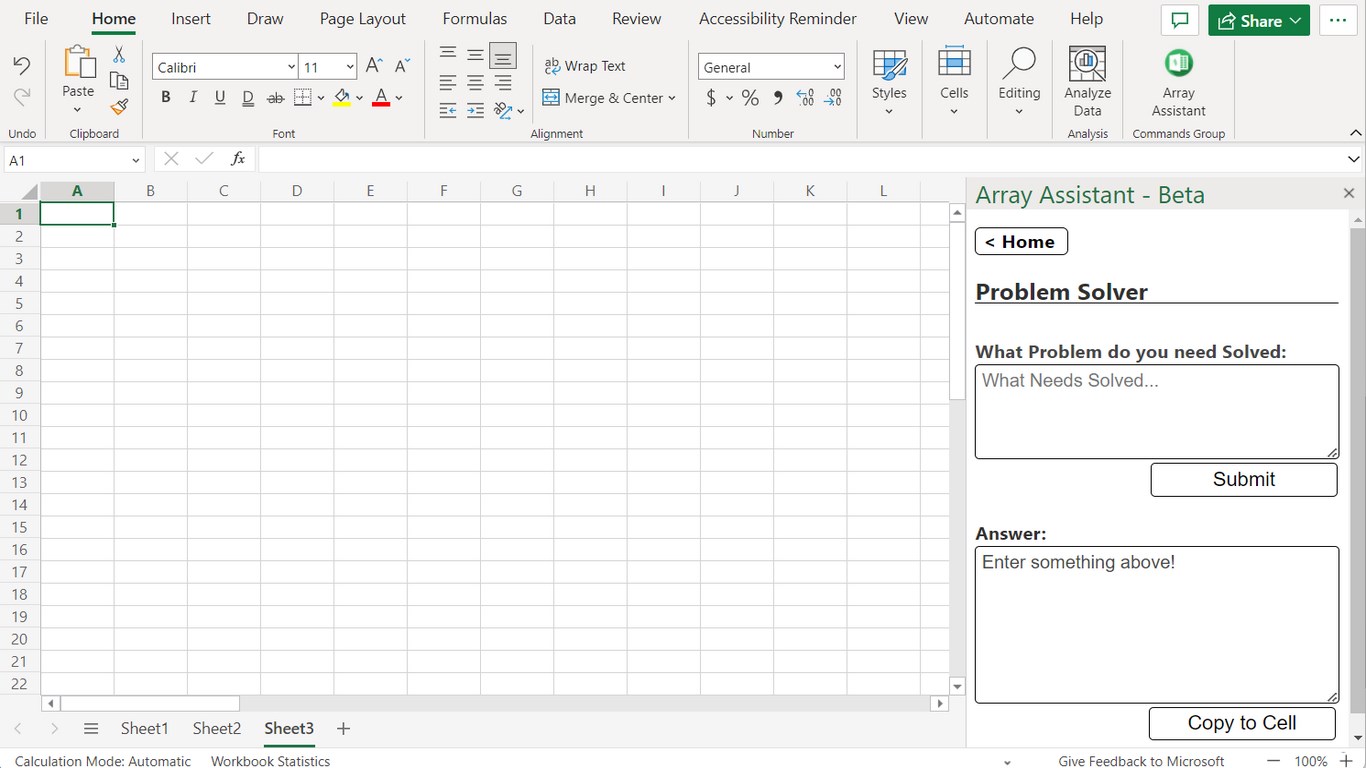Toggle Italic formatting
Image resolution: width=1366 pixels, height=768 pixels.
point(193,98)
